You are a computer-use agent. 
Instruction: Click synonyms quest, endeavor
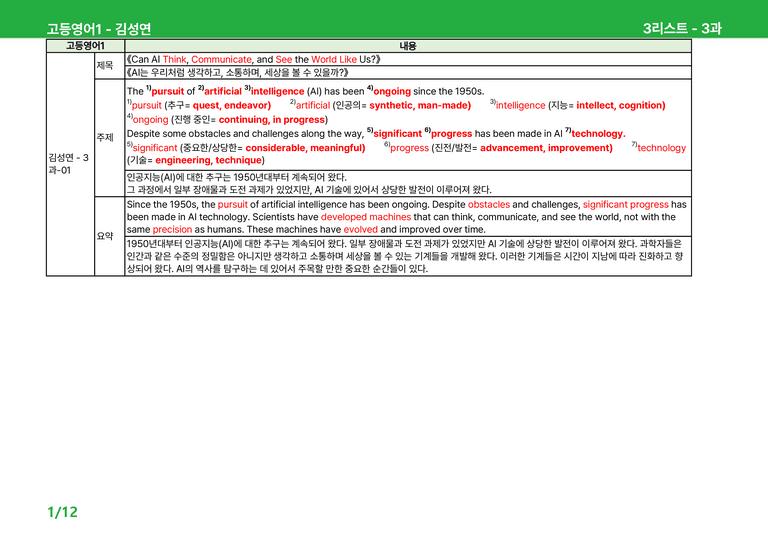click(x=232, y=105)
